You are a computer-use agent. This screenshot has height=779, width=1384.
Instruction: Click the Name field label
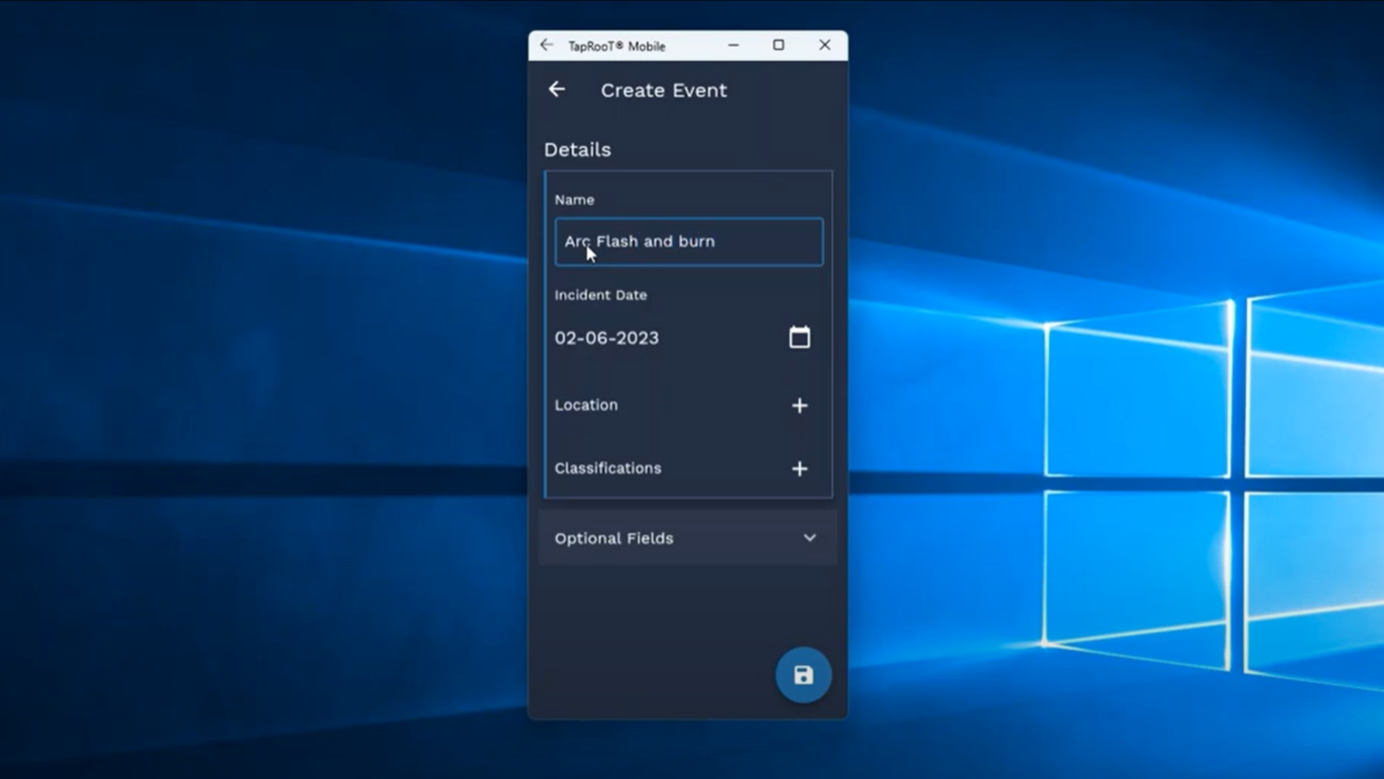574,200
